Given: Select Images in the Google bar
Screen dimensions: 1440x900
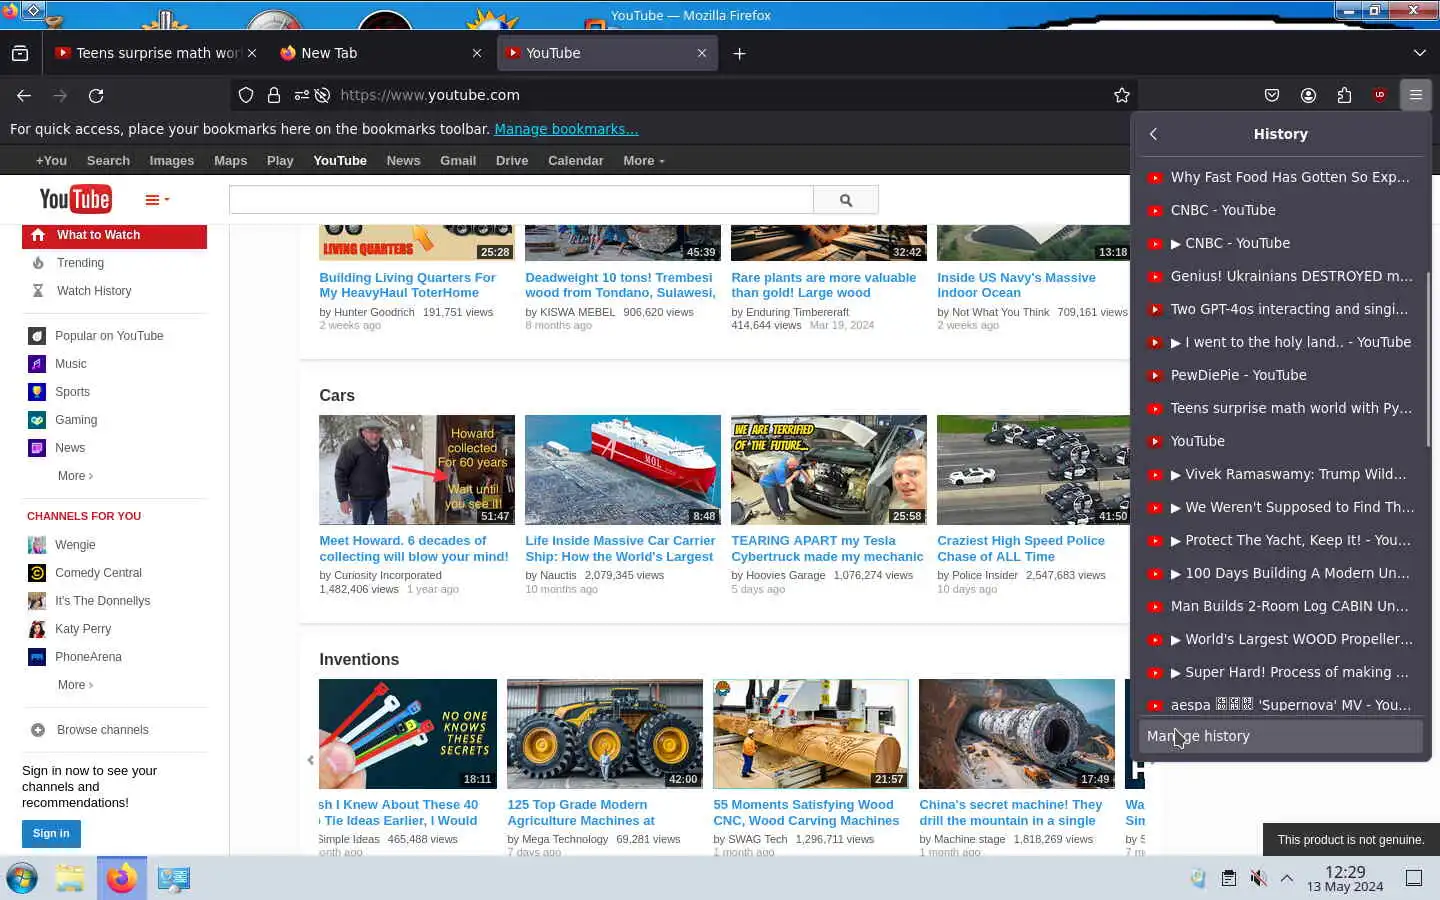Looking at the screenshot, I should click(x=172, y=160).
